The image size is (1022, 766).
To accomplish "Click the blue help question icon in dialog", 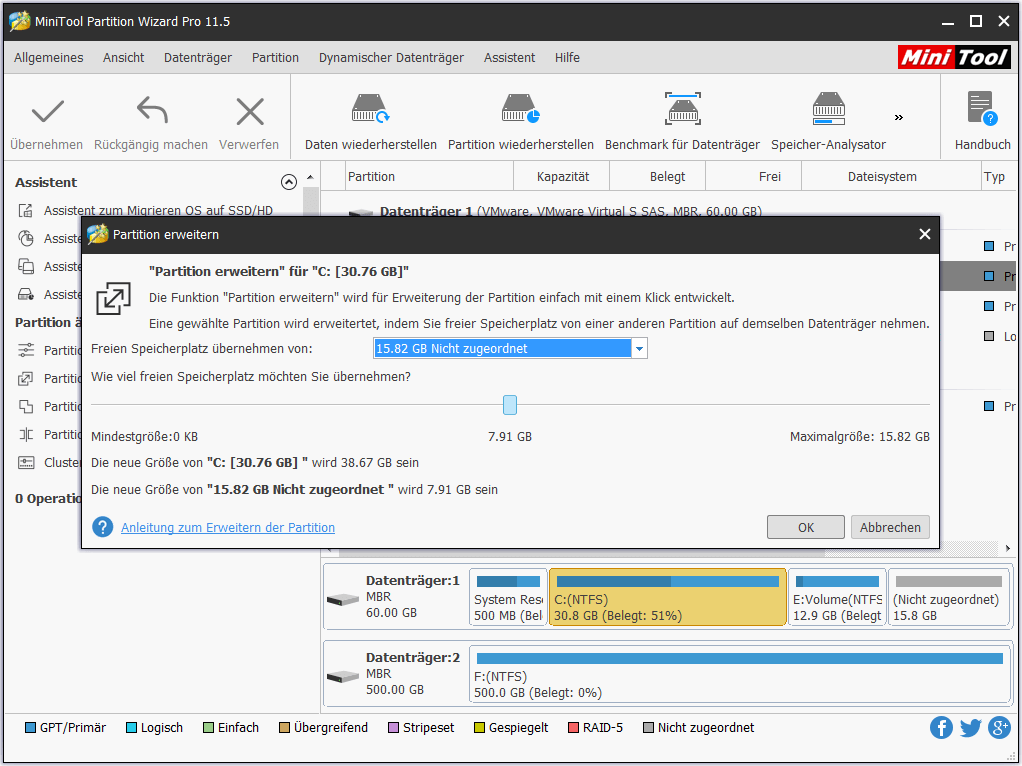I will click(x=102, y=527).
